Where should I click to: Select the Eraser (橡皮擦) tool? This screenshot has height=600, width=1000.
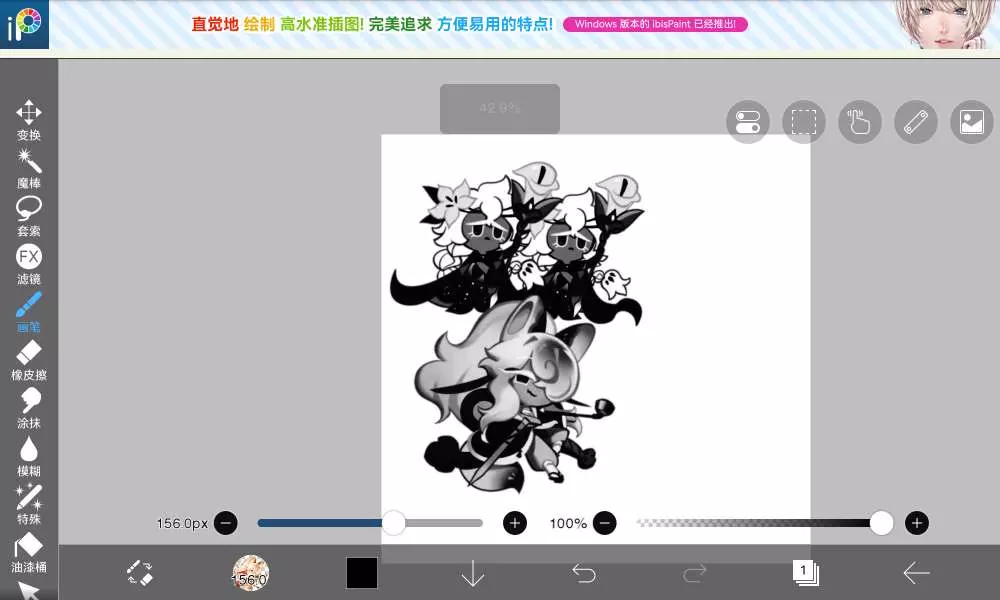(x=29, y=361)
